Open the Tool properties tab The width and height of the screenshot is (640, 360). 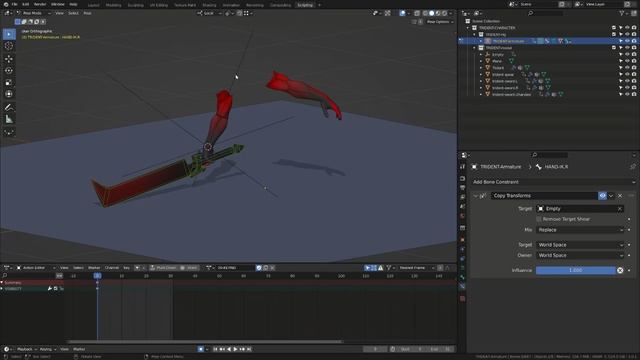pyautogui.click(x=462, y=167)
